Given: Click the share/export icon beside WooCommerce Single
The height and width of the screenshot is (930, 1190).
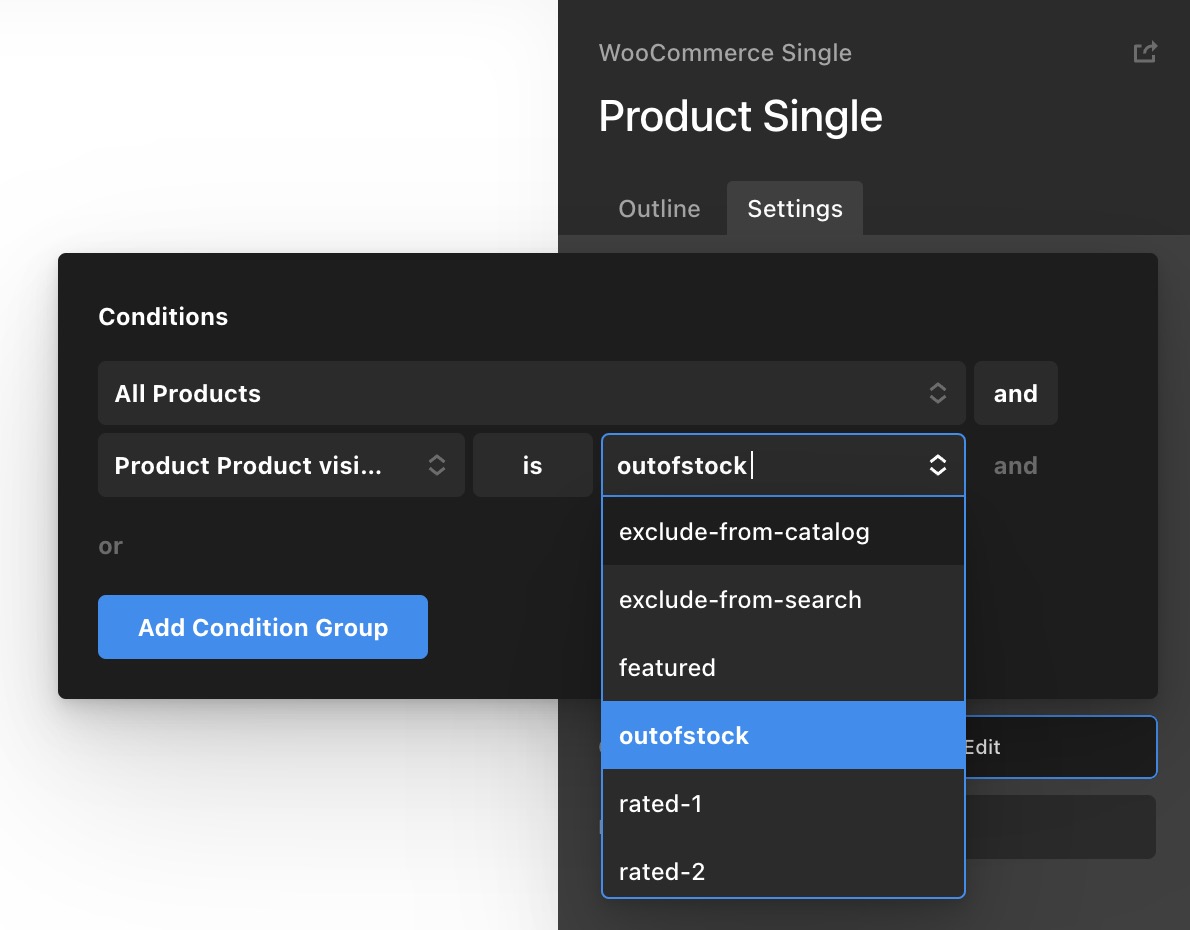Looking at the screenshot, I should [x=1144, y=52].
